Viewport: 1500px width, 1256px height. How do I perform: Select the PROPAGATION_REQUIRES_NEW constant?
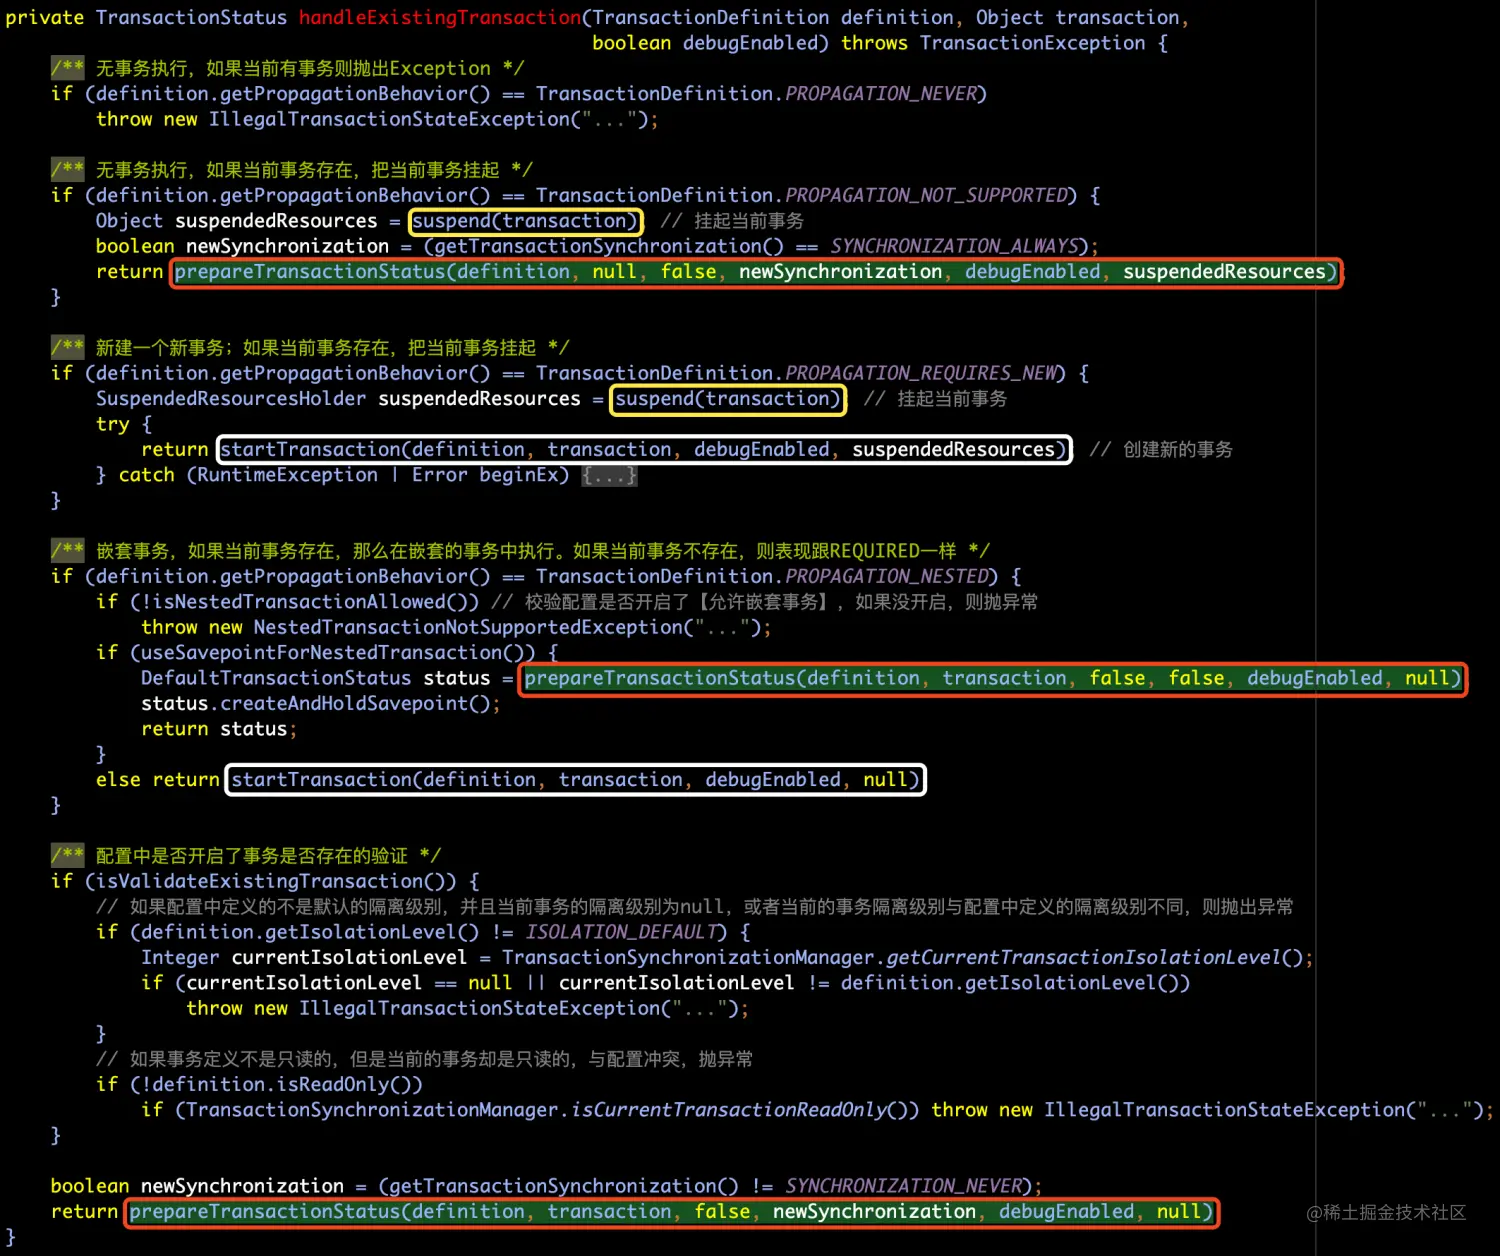pyautogui.click(x=921, y=374)
